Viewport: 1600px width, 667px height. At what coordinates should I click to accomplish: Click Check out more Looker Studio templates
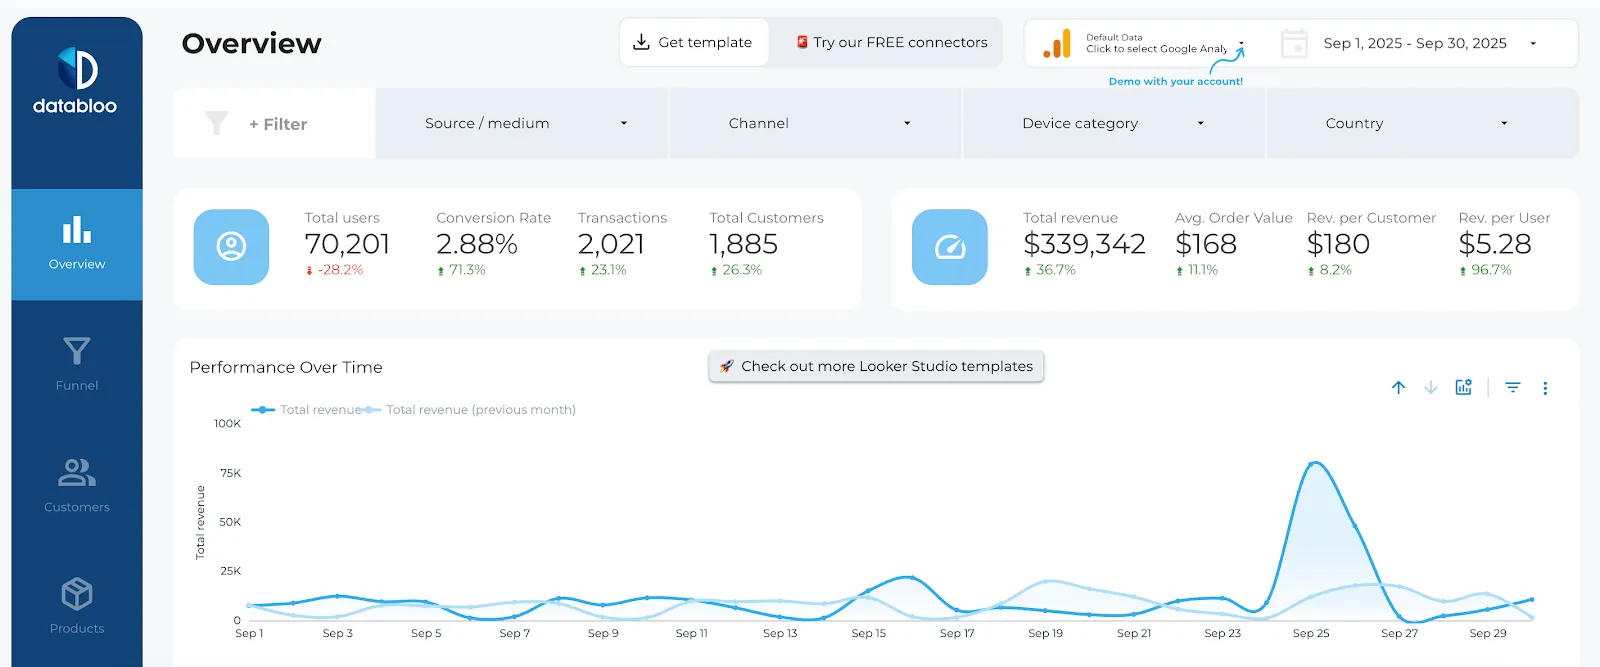point(876,366)
